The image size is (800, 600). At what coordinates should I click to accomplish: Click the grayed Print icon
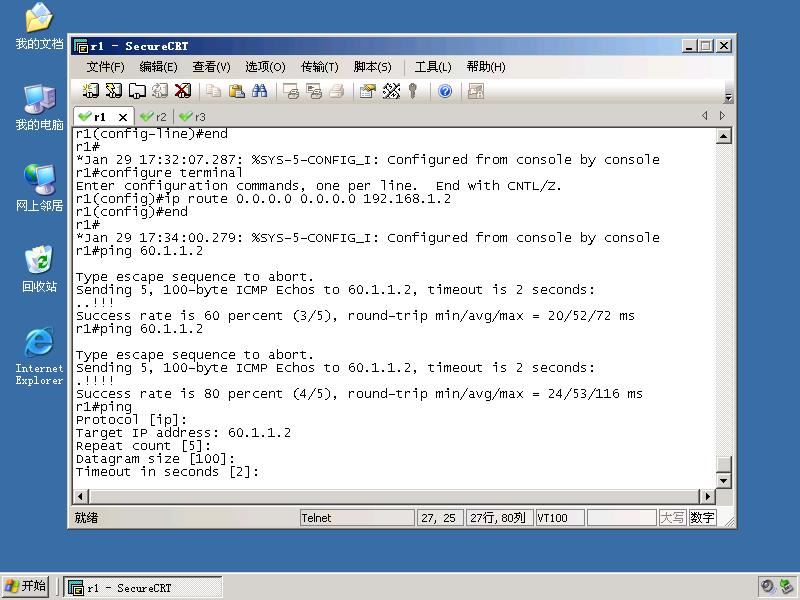click(x=337, y=91)
